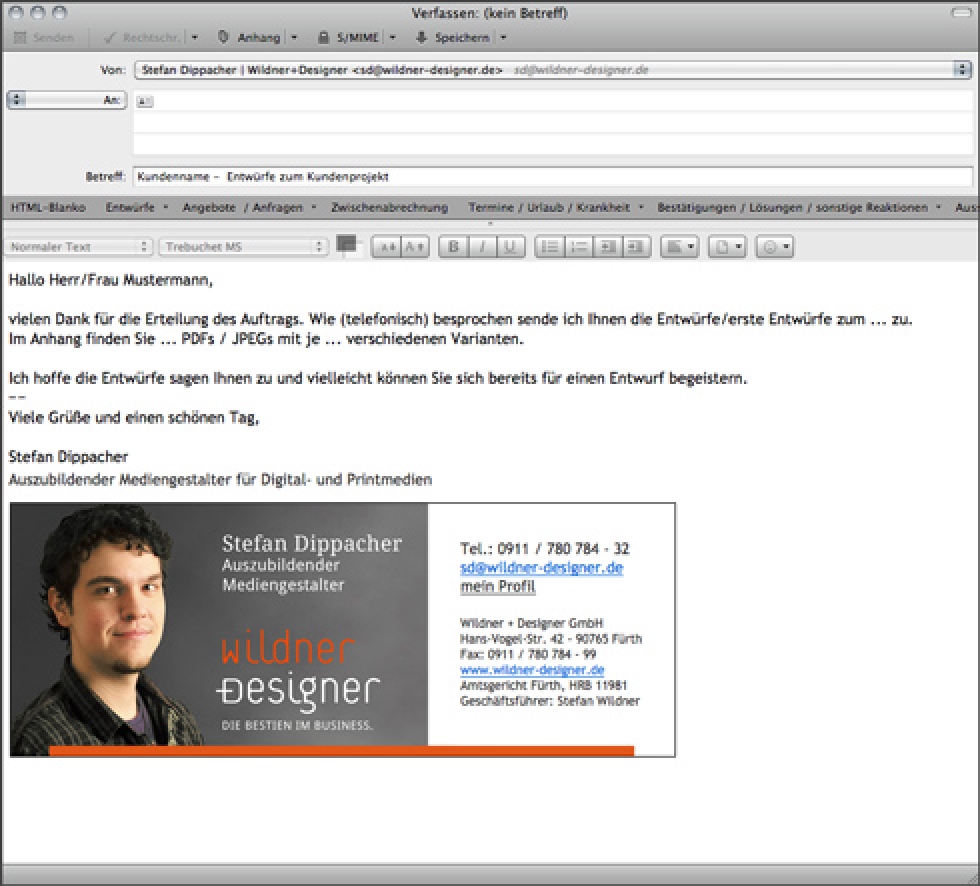Viewport: 980px width, 886px height.
Task: Decrease font size with the A- icon
Action: click(389, 246)
